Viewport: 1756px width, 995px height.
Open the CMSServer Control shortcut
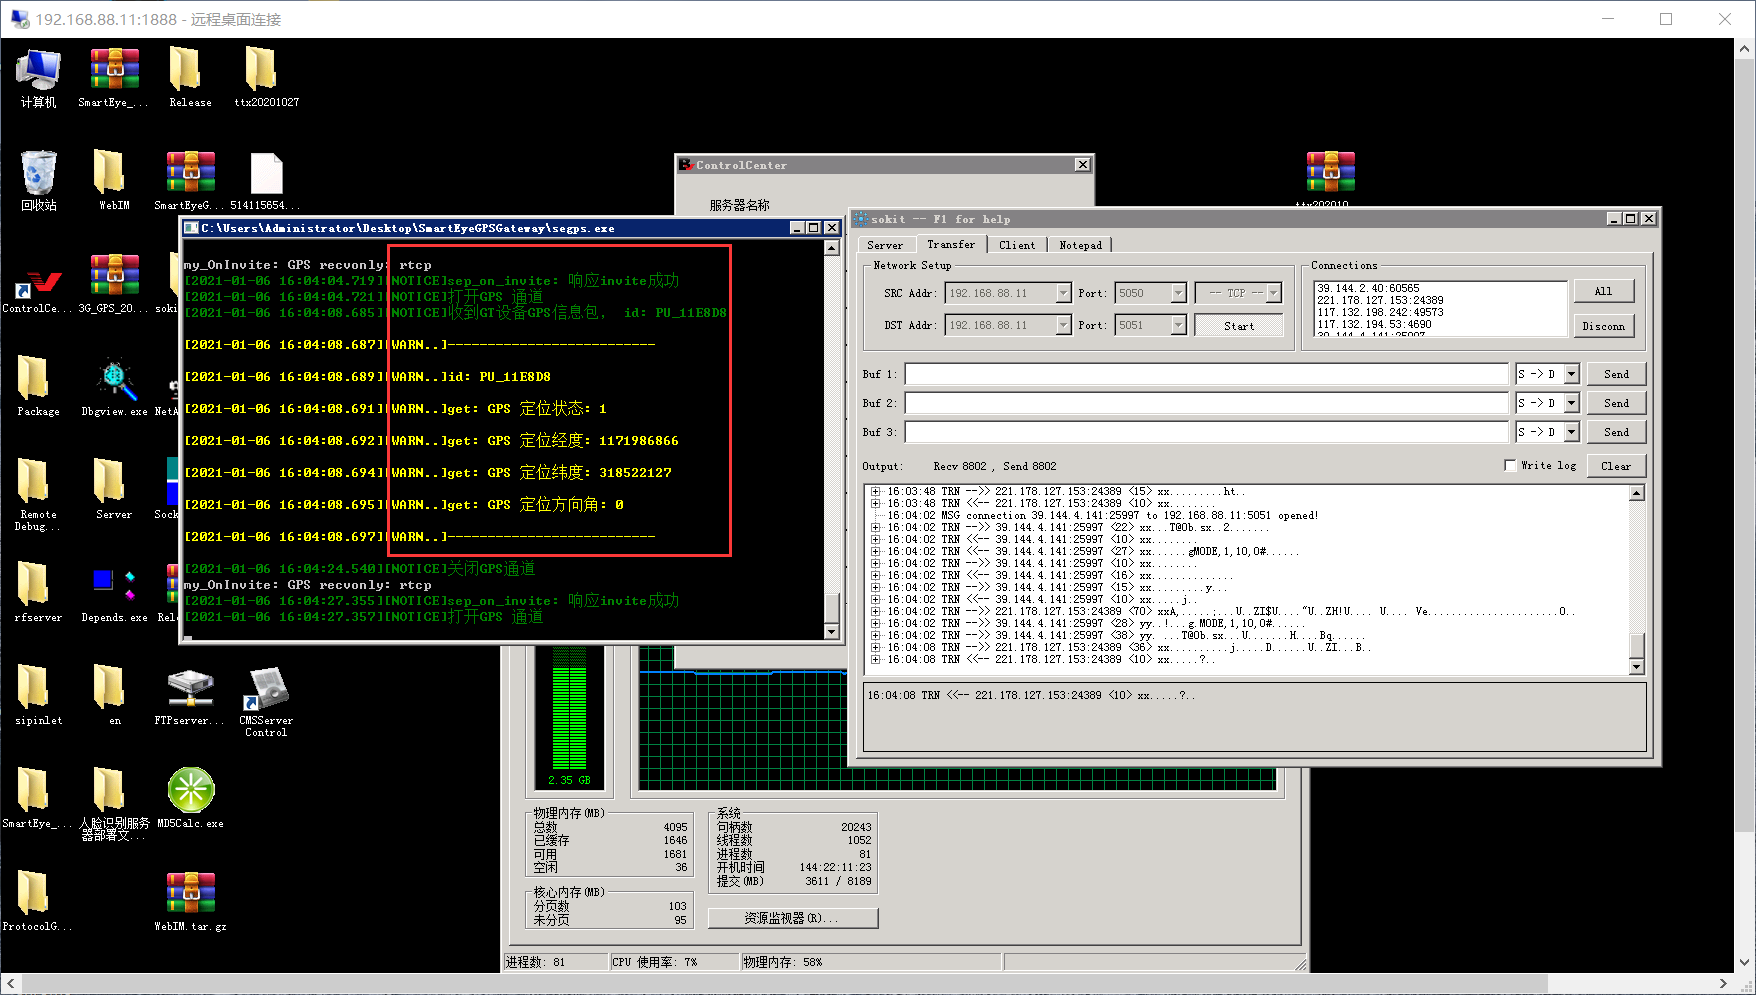[266, 690]
